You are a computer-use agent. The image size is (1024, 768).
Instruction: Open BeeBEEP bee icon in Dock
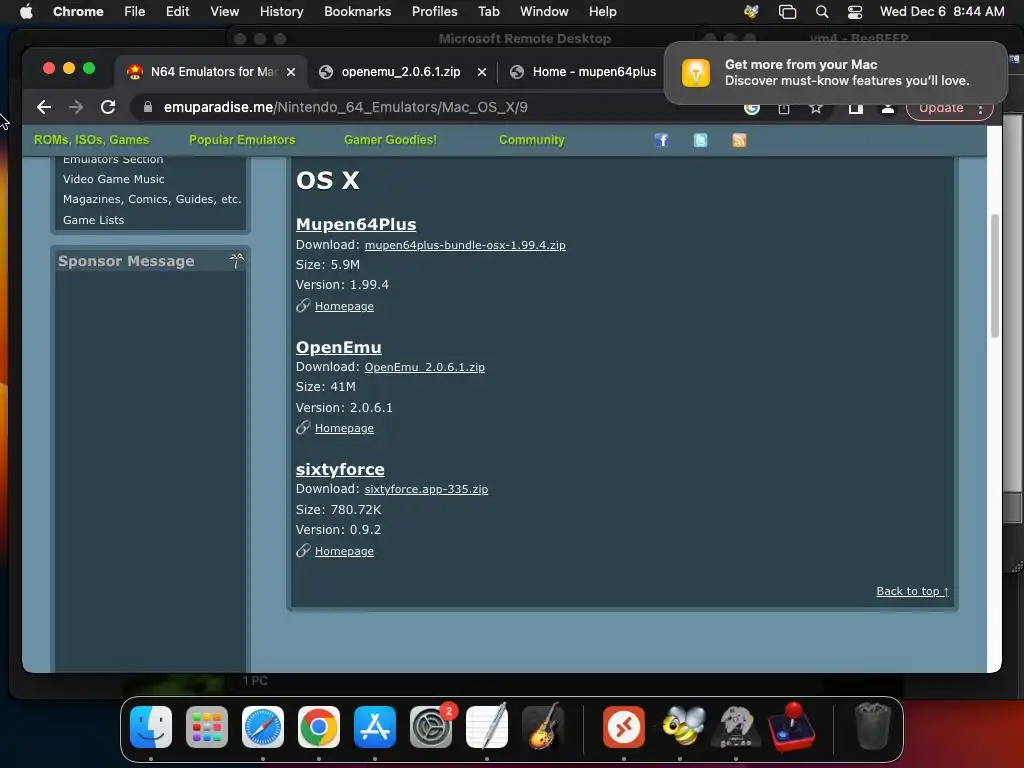coord(682,727)
